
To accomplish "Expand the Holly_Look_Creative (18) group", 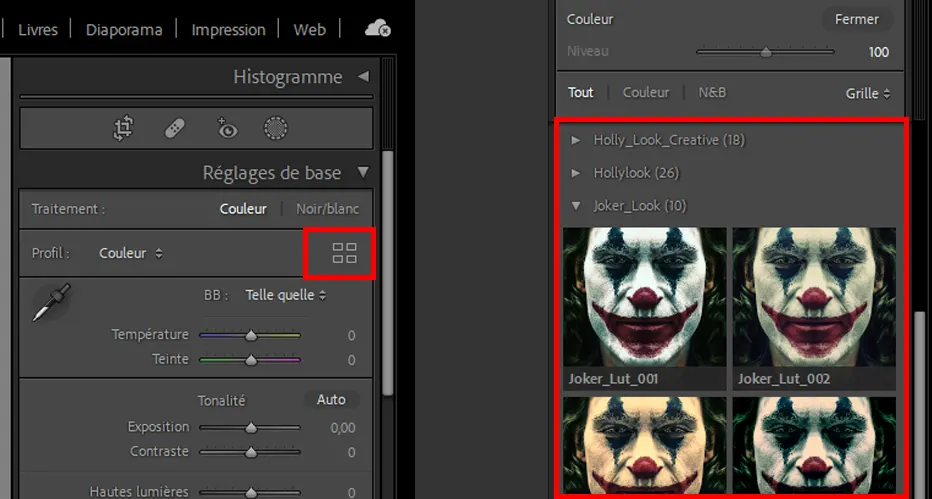I will [x=575, y=140].
